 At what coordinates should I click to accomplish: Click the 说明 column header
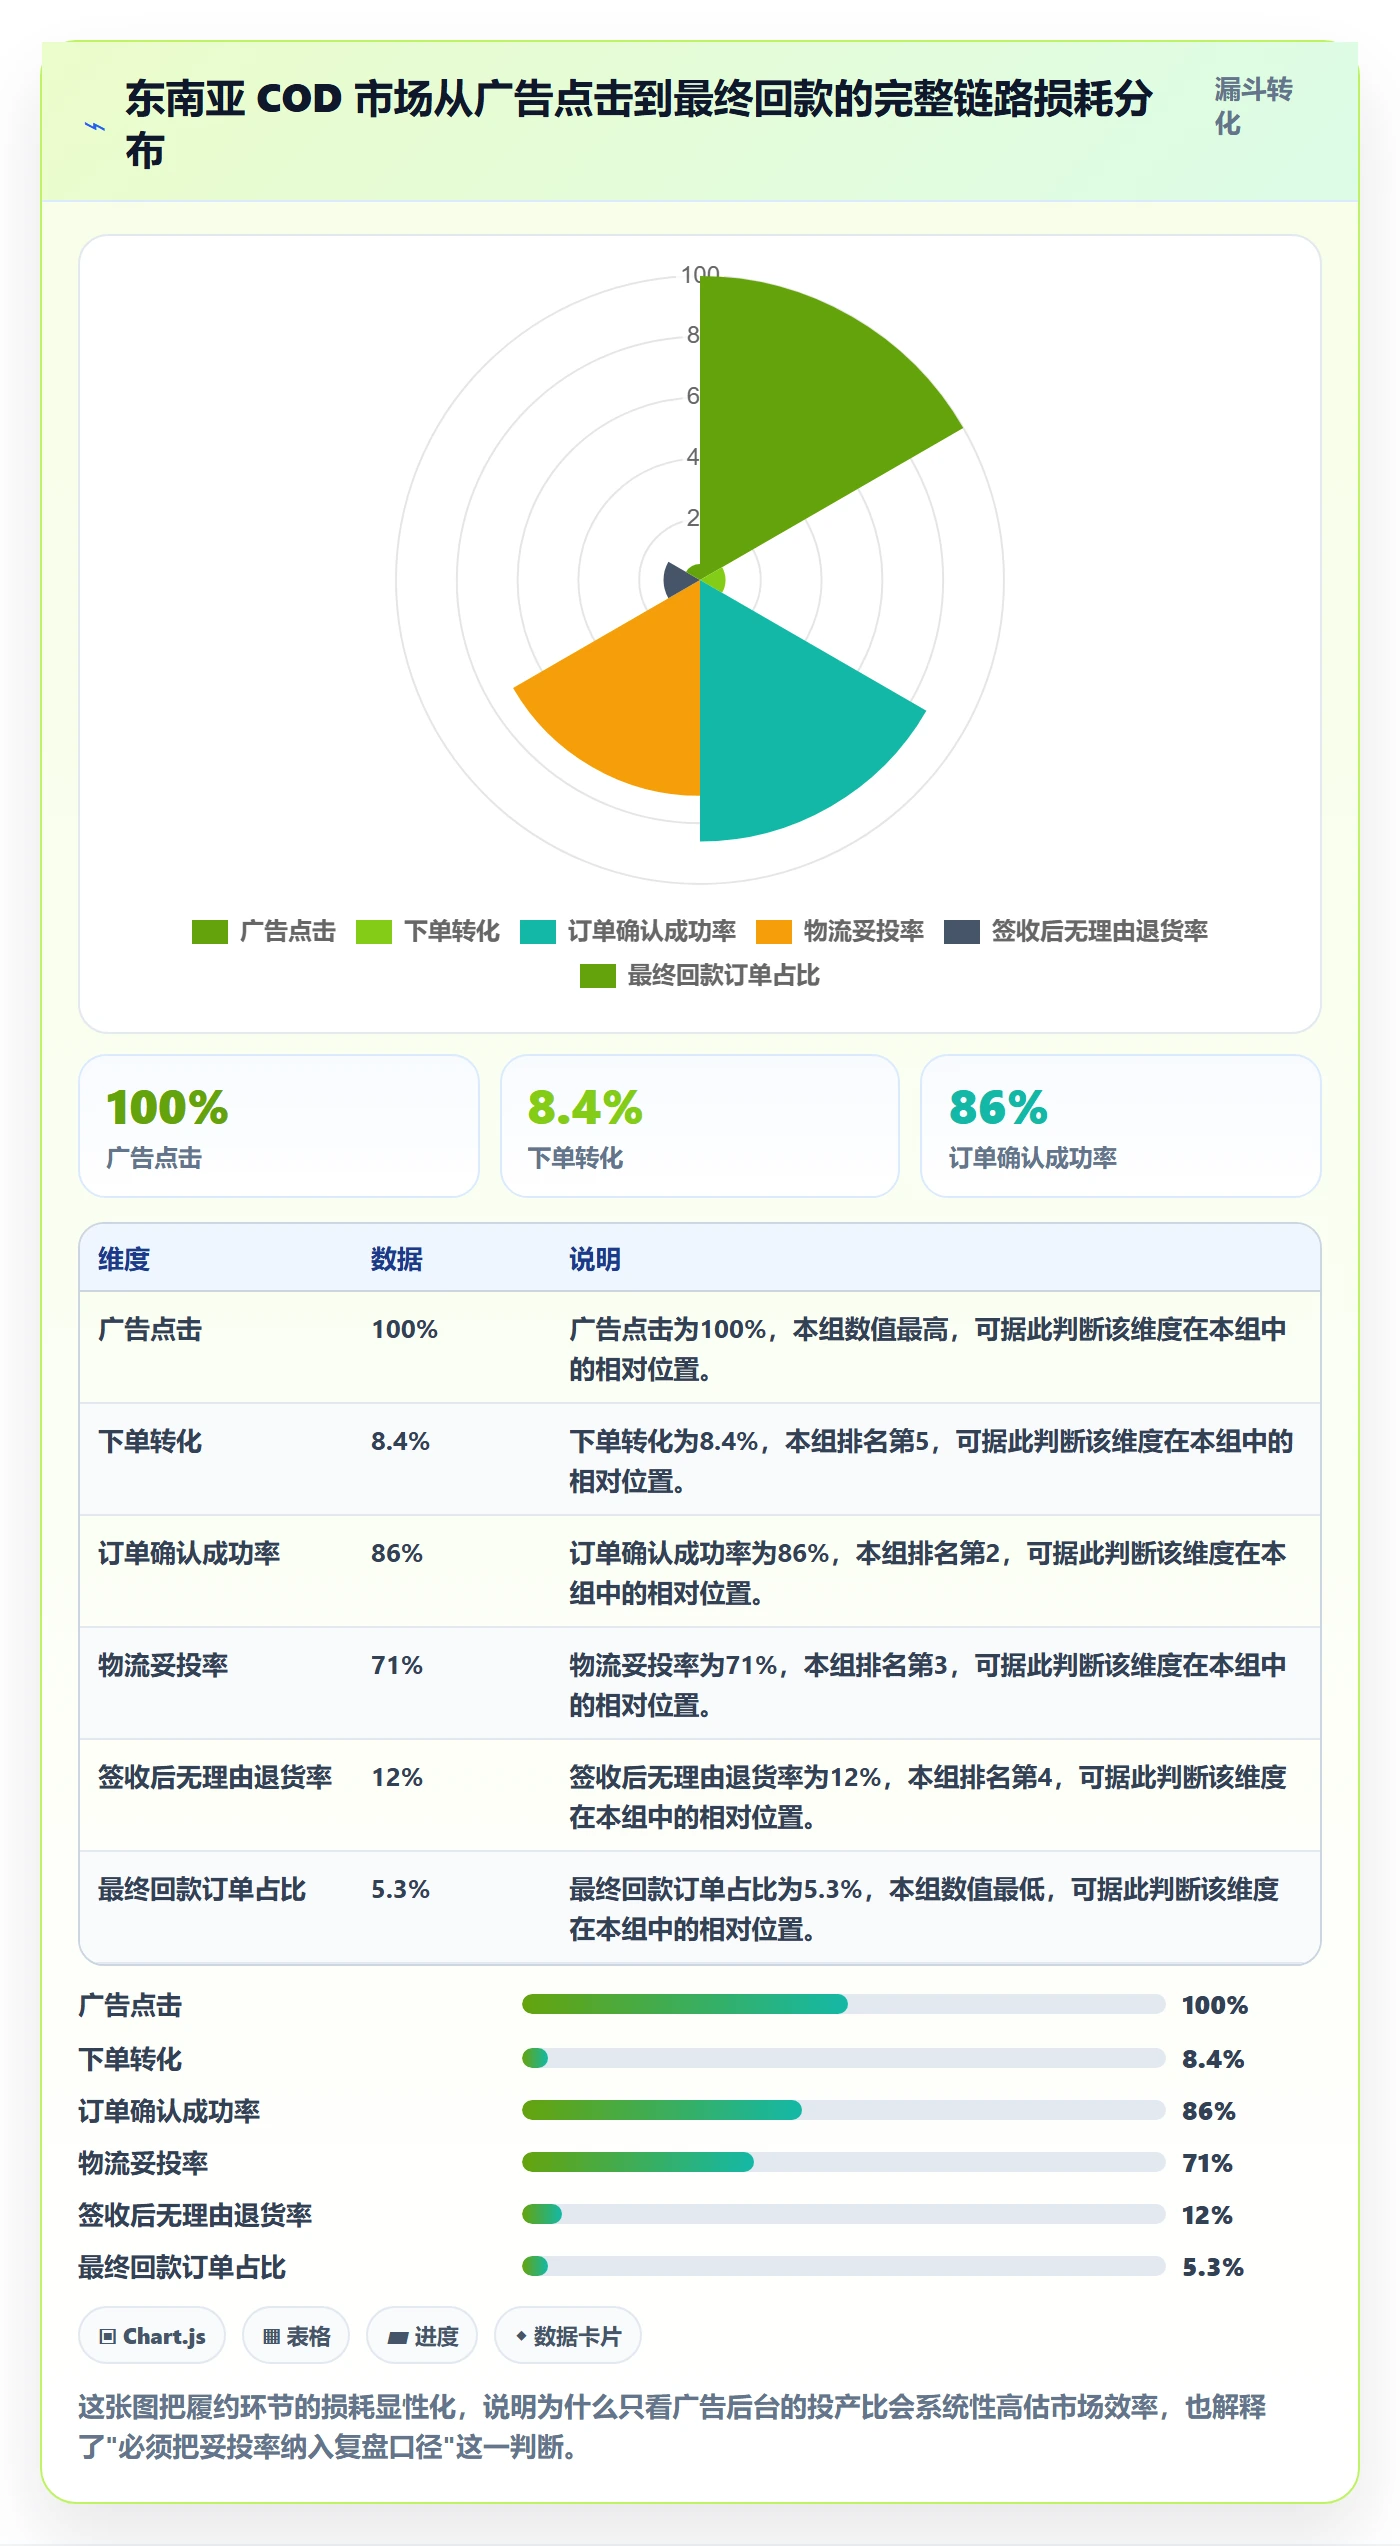point(595,1259)
